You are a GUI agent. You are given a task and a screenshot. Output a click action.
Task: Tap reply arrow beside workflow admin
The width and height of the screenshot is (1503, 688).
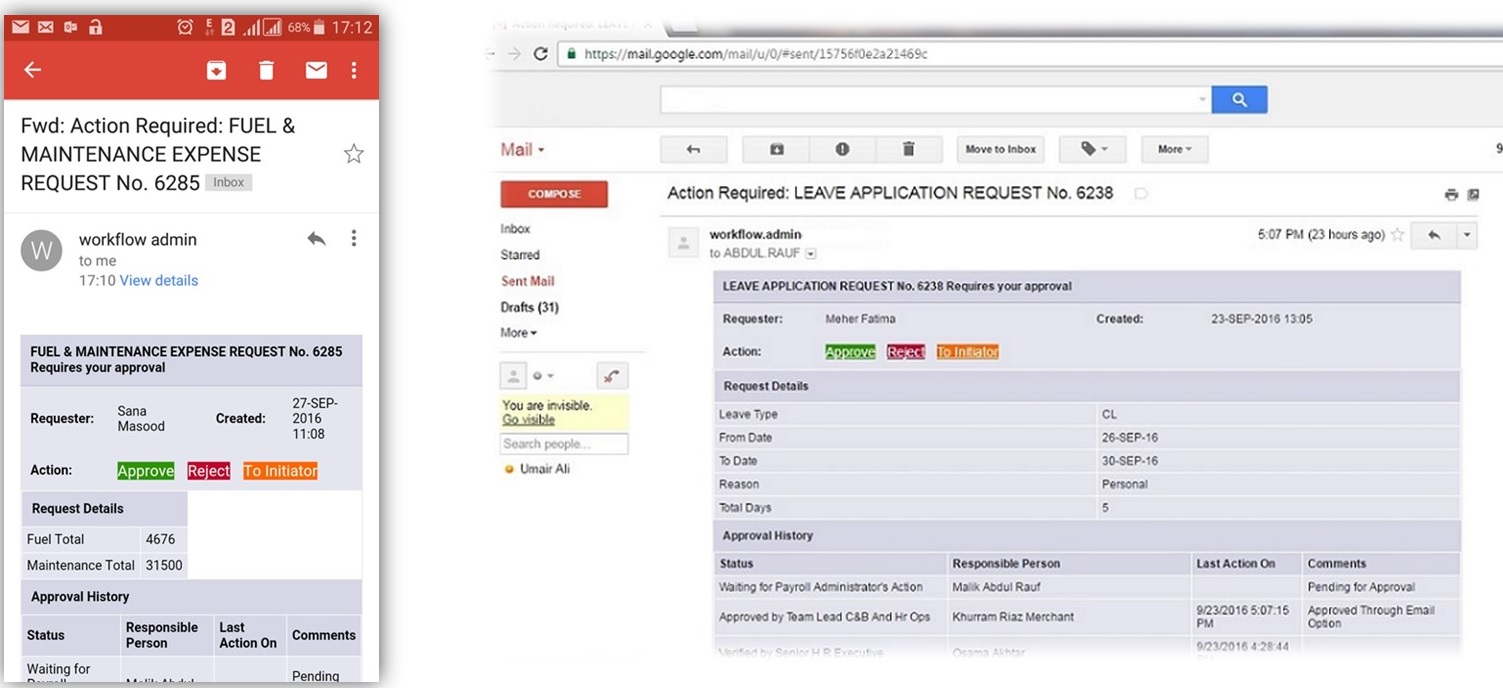pos(316,239)
